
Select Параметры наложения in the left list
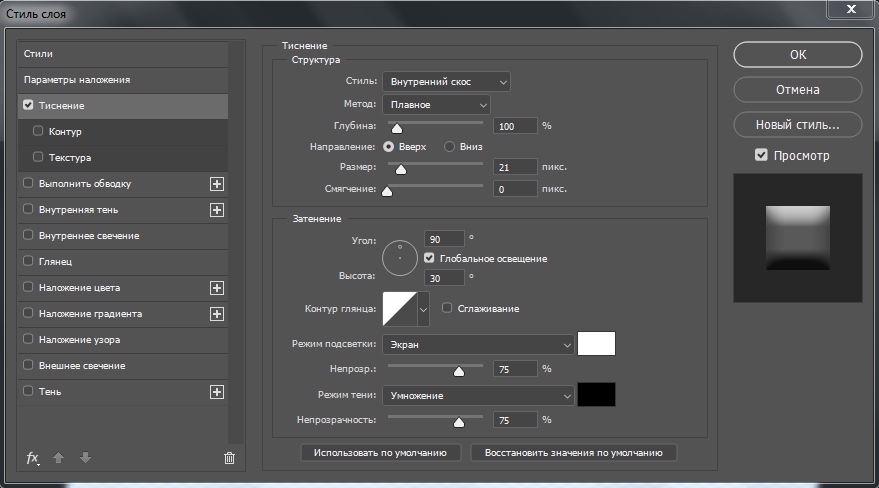pos(123,80)
